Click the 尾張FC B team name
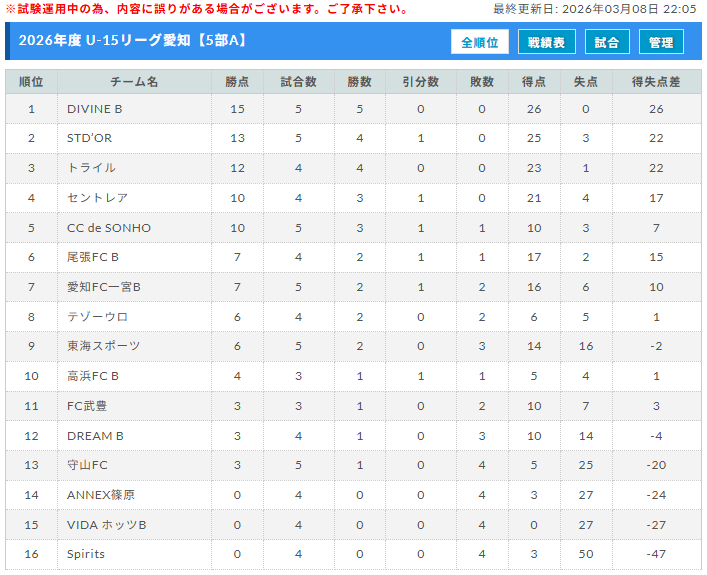Screen dimensions: 707x575 (93, 257)
